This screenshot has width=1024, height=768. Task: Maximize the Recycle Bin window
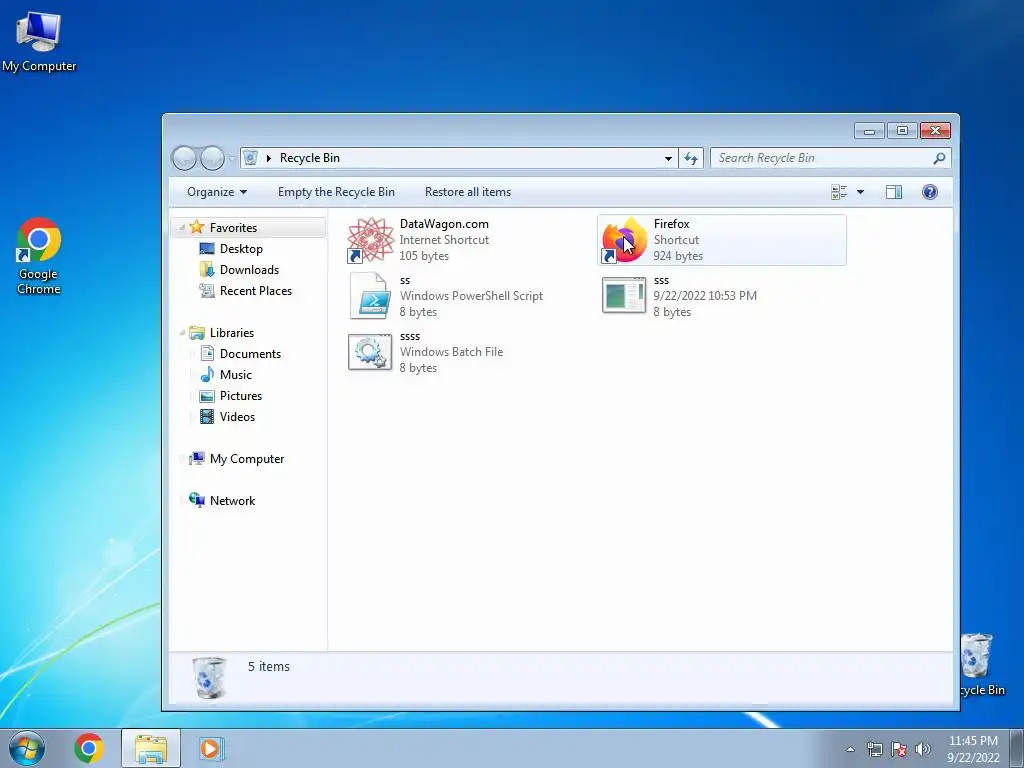(x=902, y=131)
